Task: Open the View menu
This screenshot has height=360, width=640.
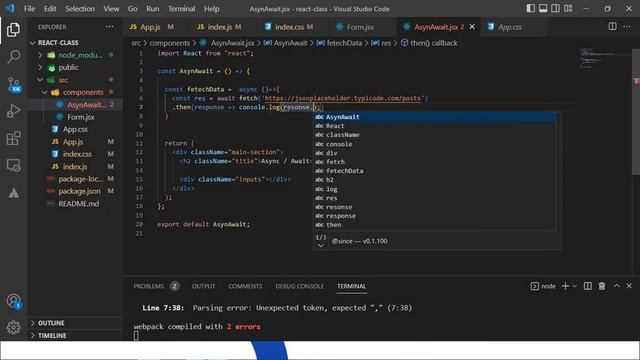Action: tap(111, 9)
